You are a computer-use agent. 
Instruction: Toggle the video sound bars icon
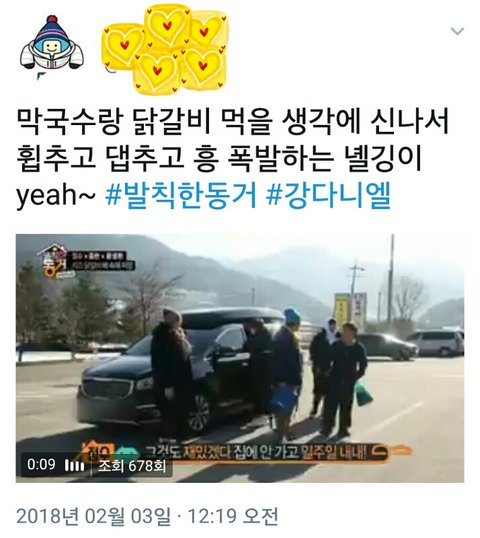pyautogui.click(x=74, y=466)
